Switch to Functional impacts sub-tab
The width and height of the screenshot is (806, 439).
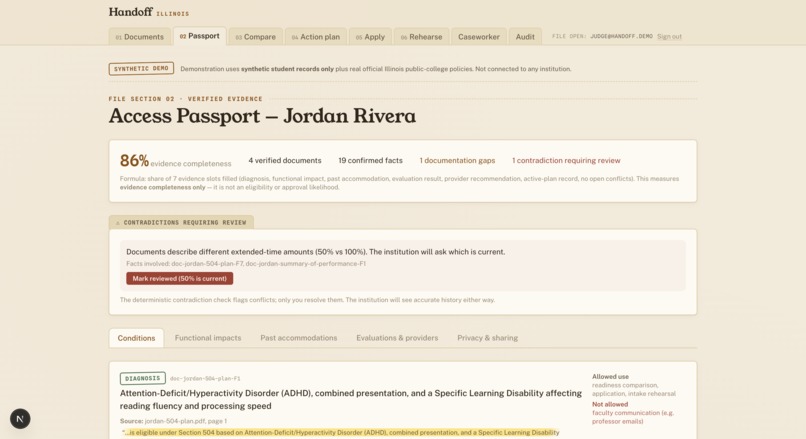208,338
